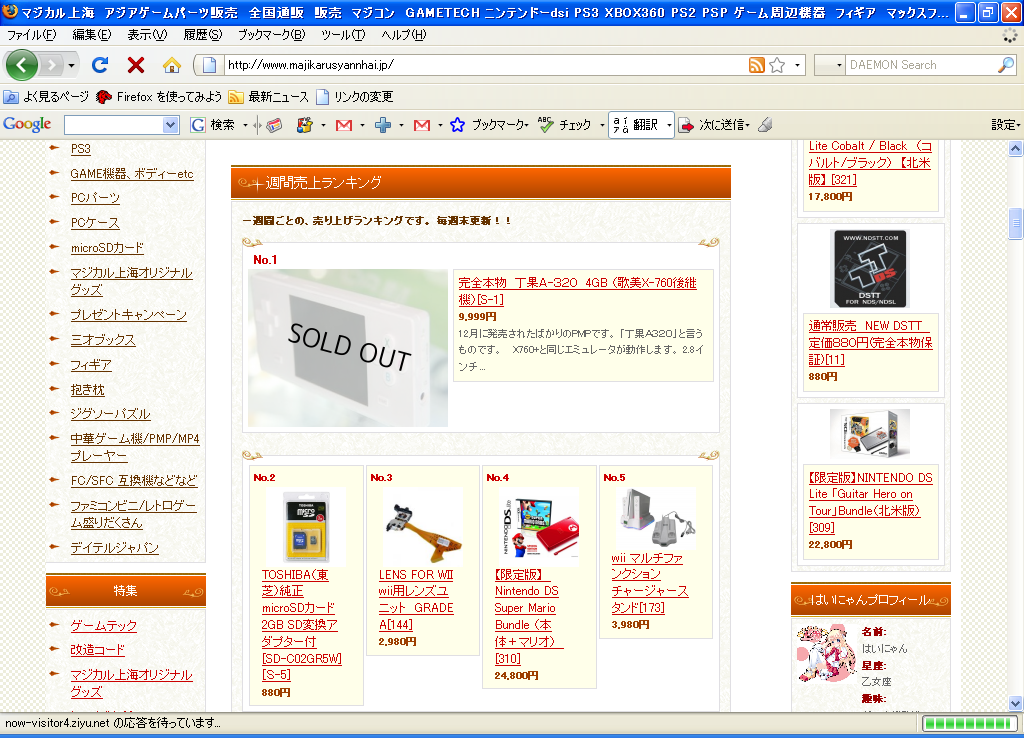Go to the home page via house icon
The height and width of the screenshot is (738, 1024).
[172, 65]
